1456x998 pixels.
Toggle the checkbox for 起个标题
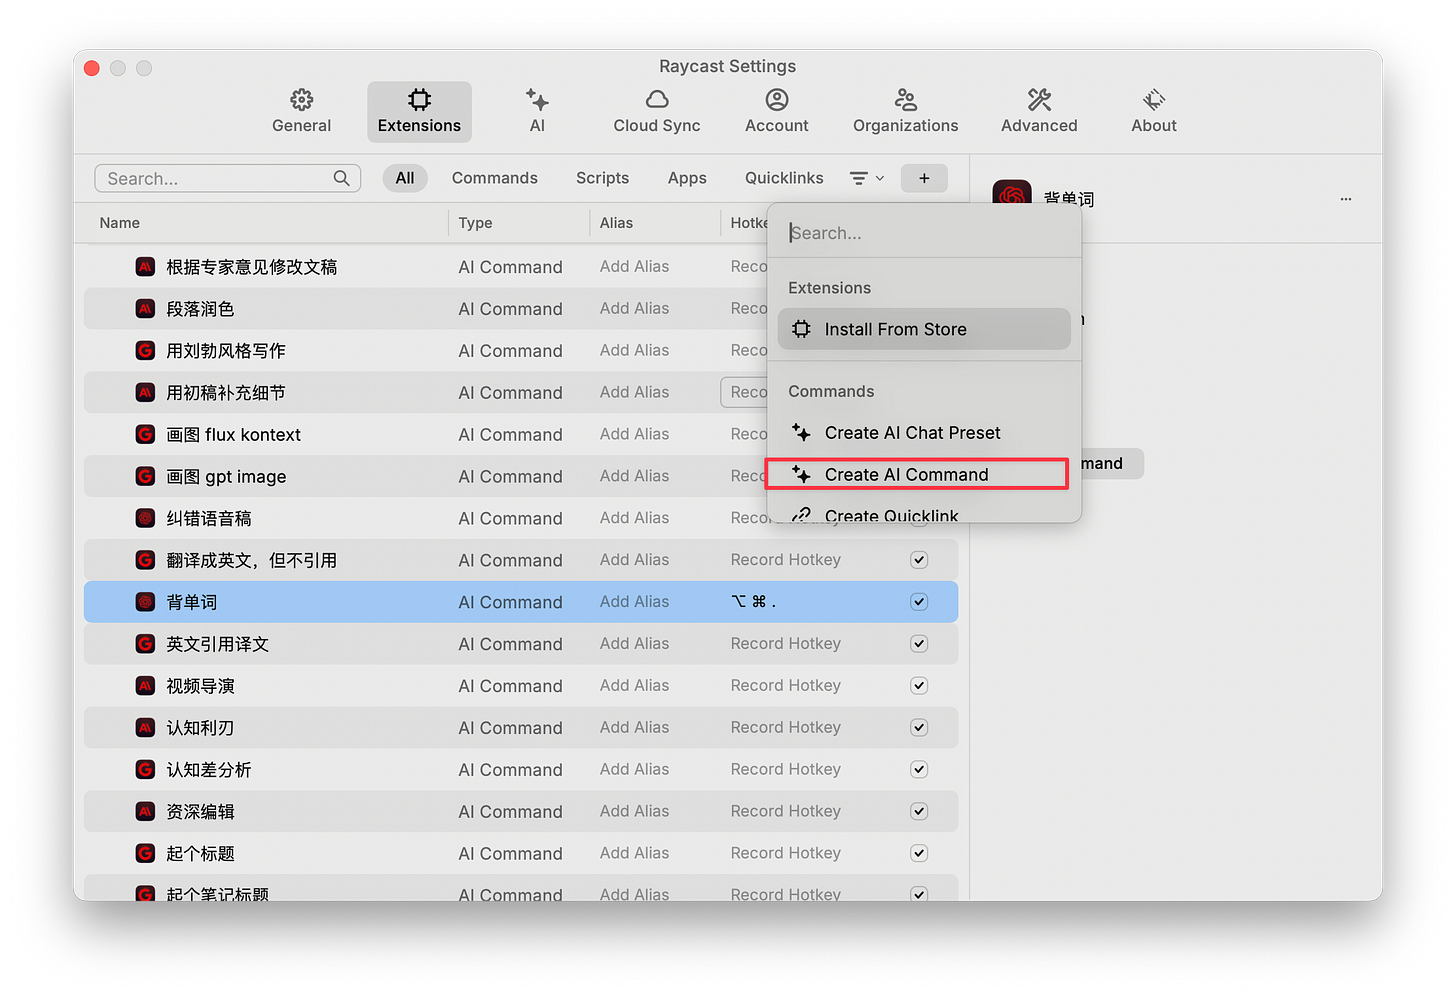pyautogui.click(x=919, y=853)
